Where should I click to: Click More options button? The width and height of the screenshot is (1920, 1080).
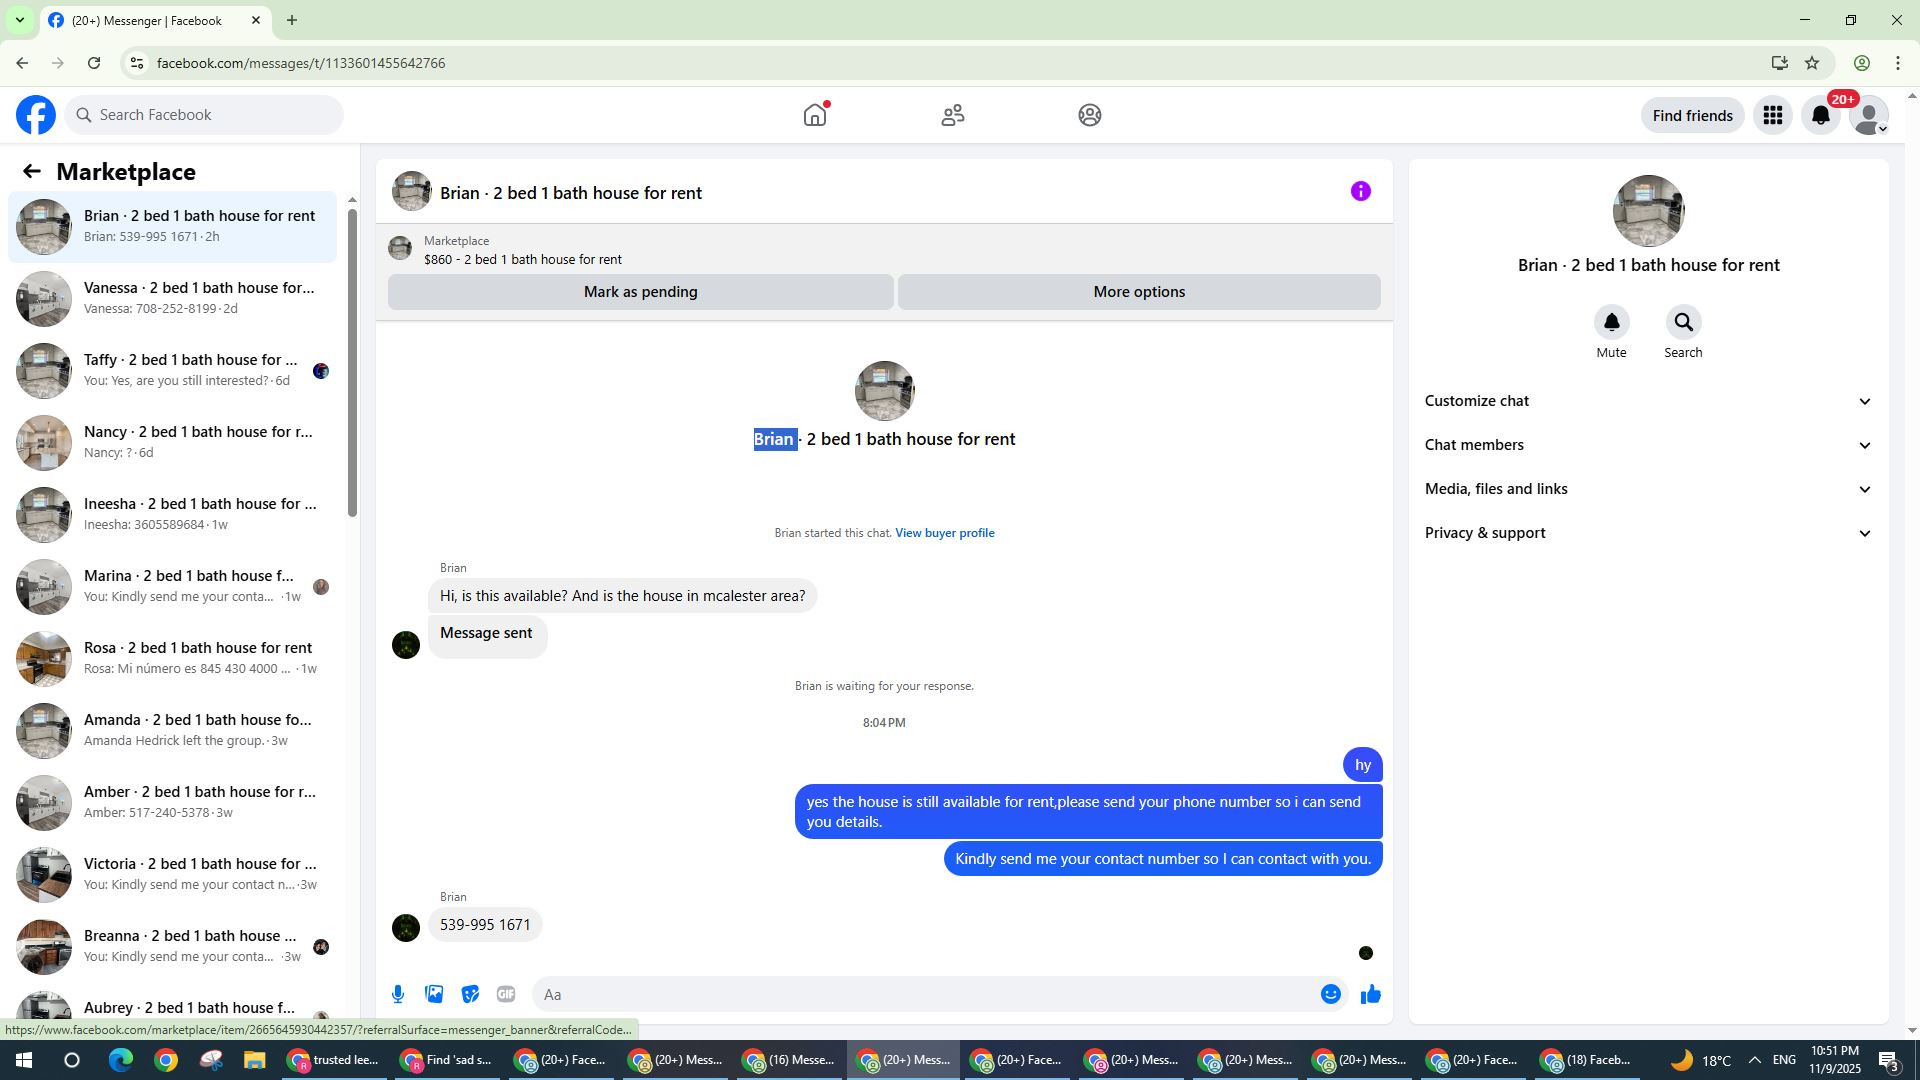(x=1139, y=292)
